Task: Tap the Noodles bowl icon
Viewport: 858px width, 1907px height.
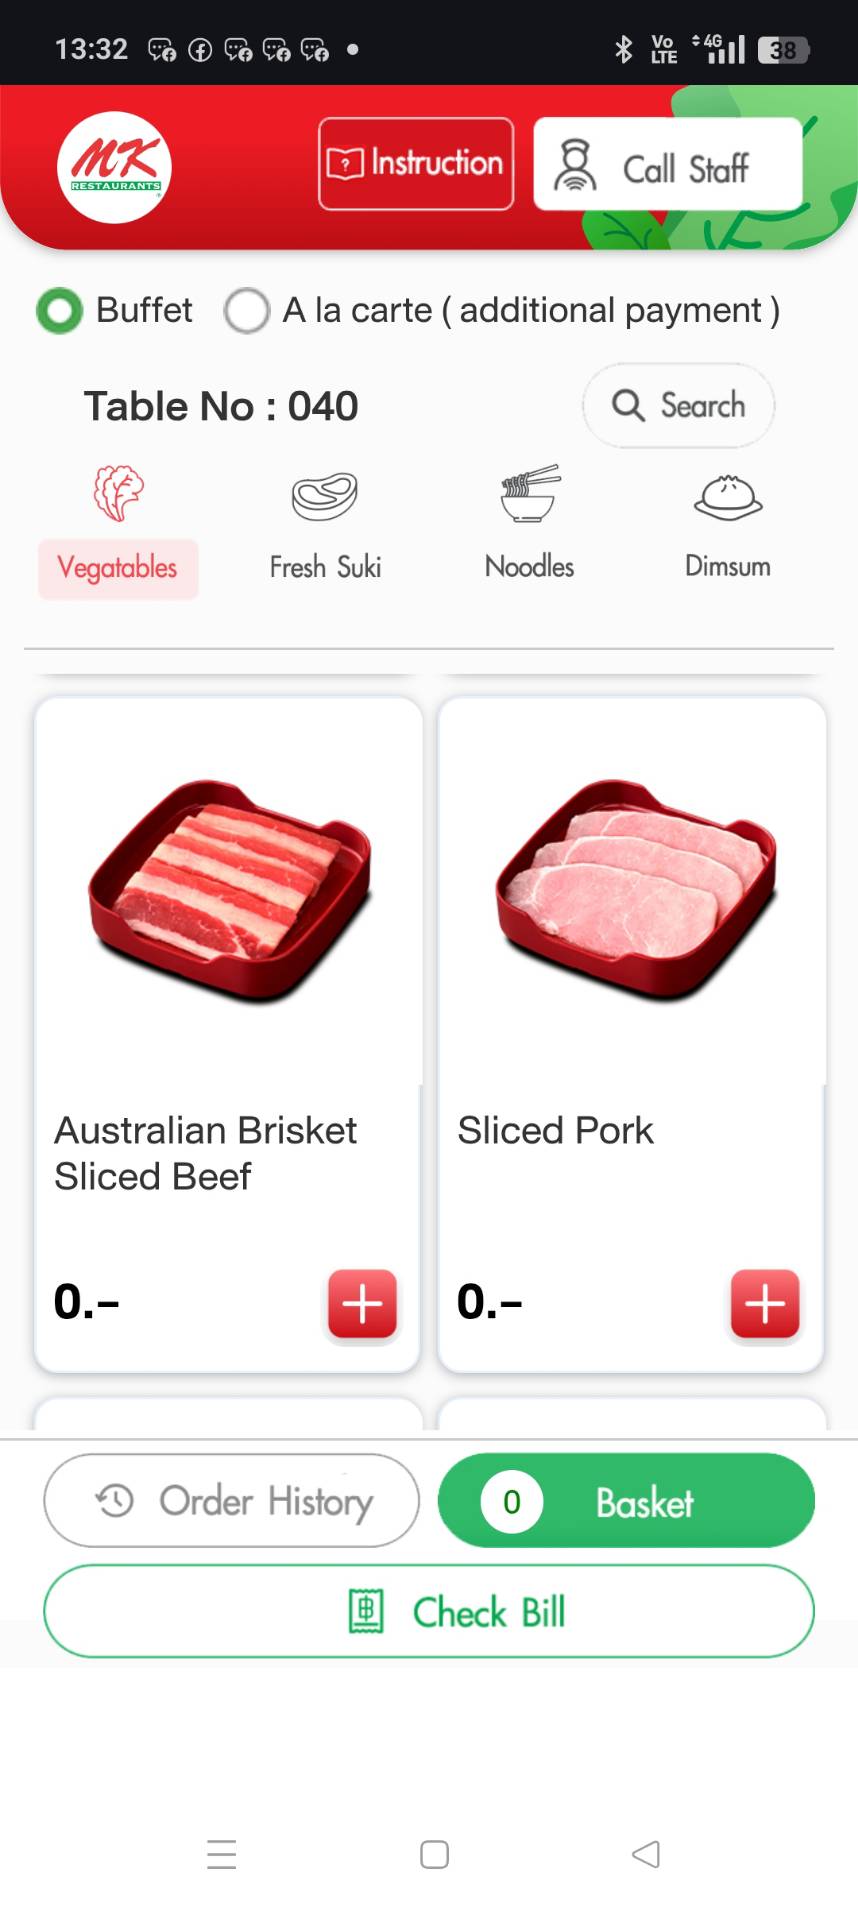Action: 530,494
